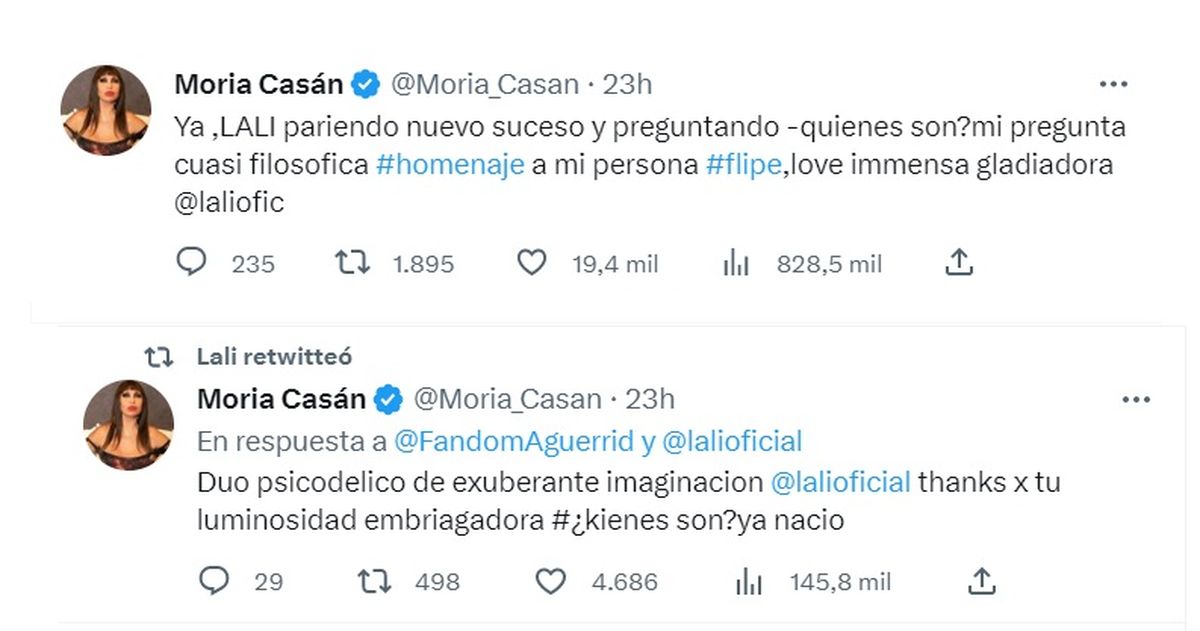Click Moria Casán avatar on first tweet
This screenshot has width=1200, height=631.
tap(105, 110)
